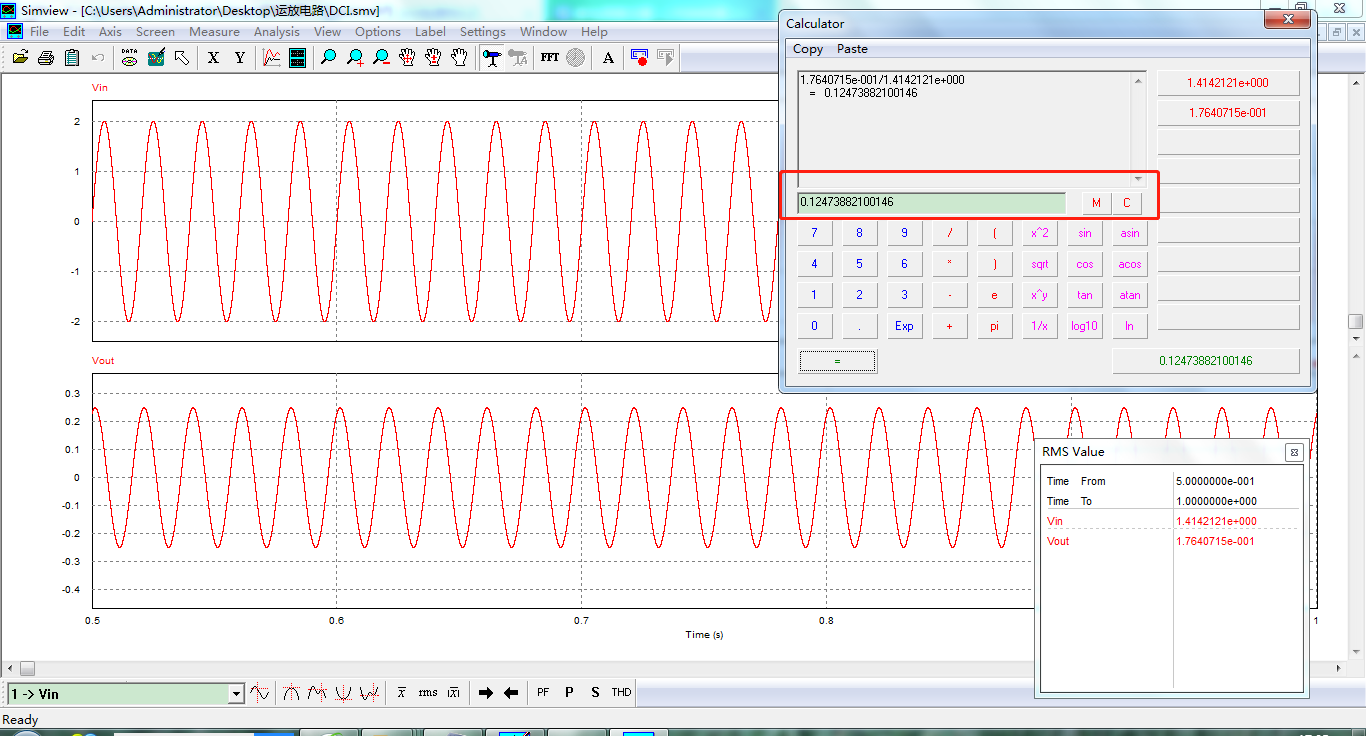Screen dimensions: 1366x736
Task: Jump to next max icon
Action: [317, 692]
